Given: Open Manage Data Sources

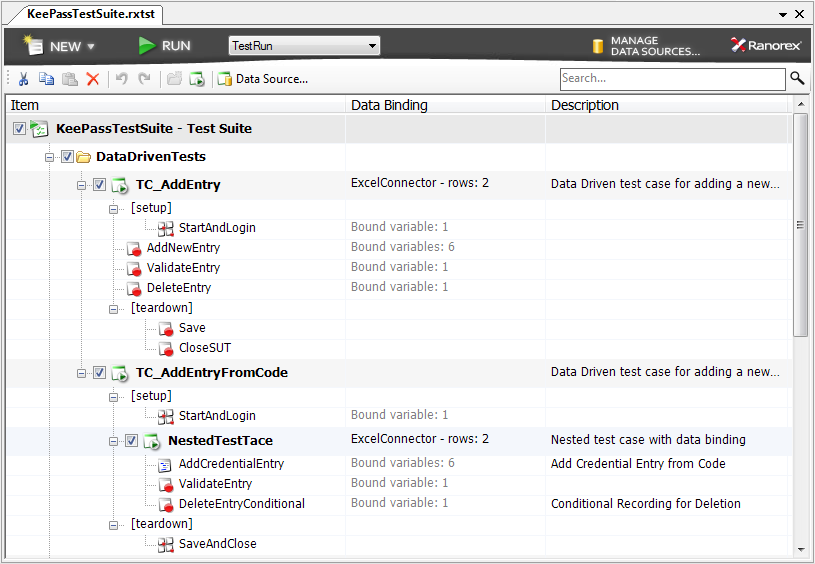Looking at the screenshot, I should 646,46.
